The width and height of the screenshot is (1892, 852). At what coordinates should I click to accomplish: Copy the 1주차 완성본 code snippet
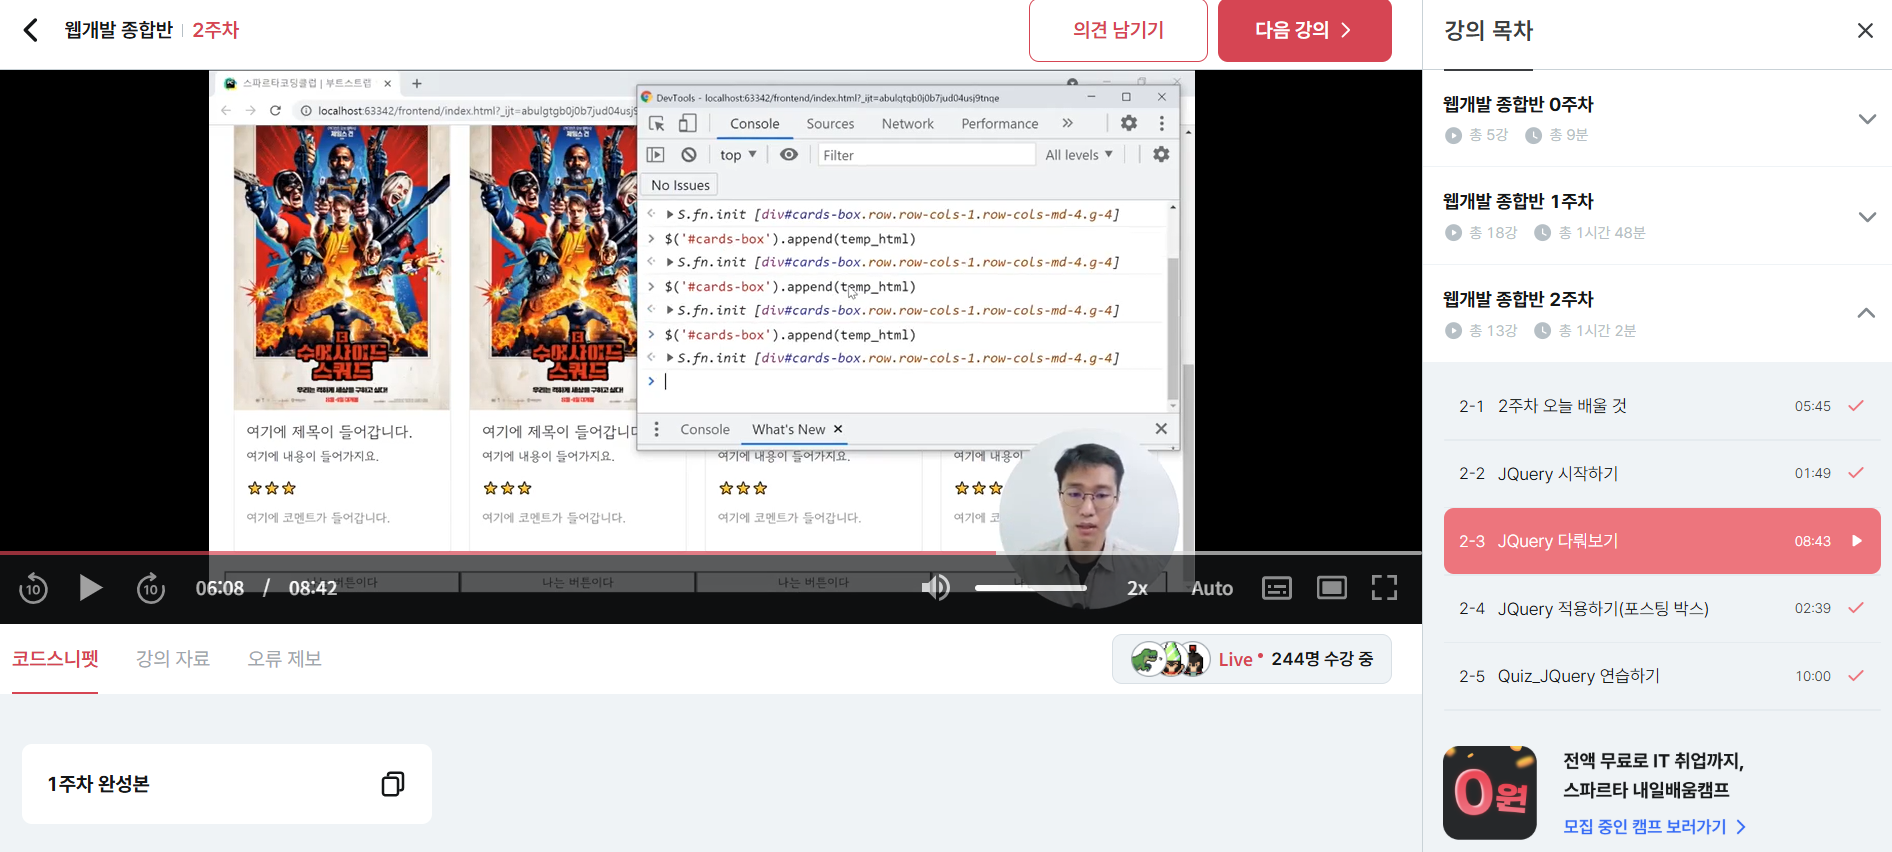pyautogui.click(x=393, y=784)
